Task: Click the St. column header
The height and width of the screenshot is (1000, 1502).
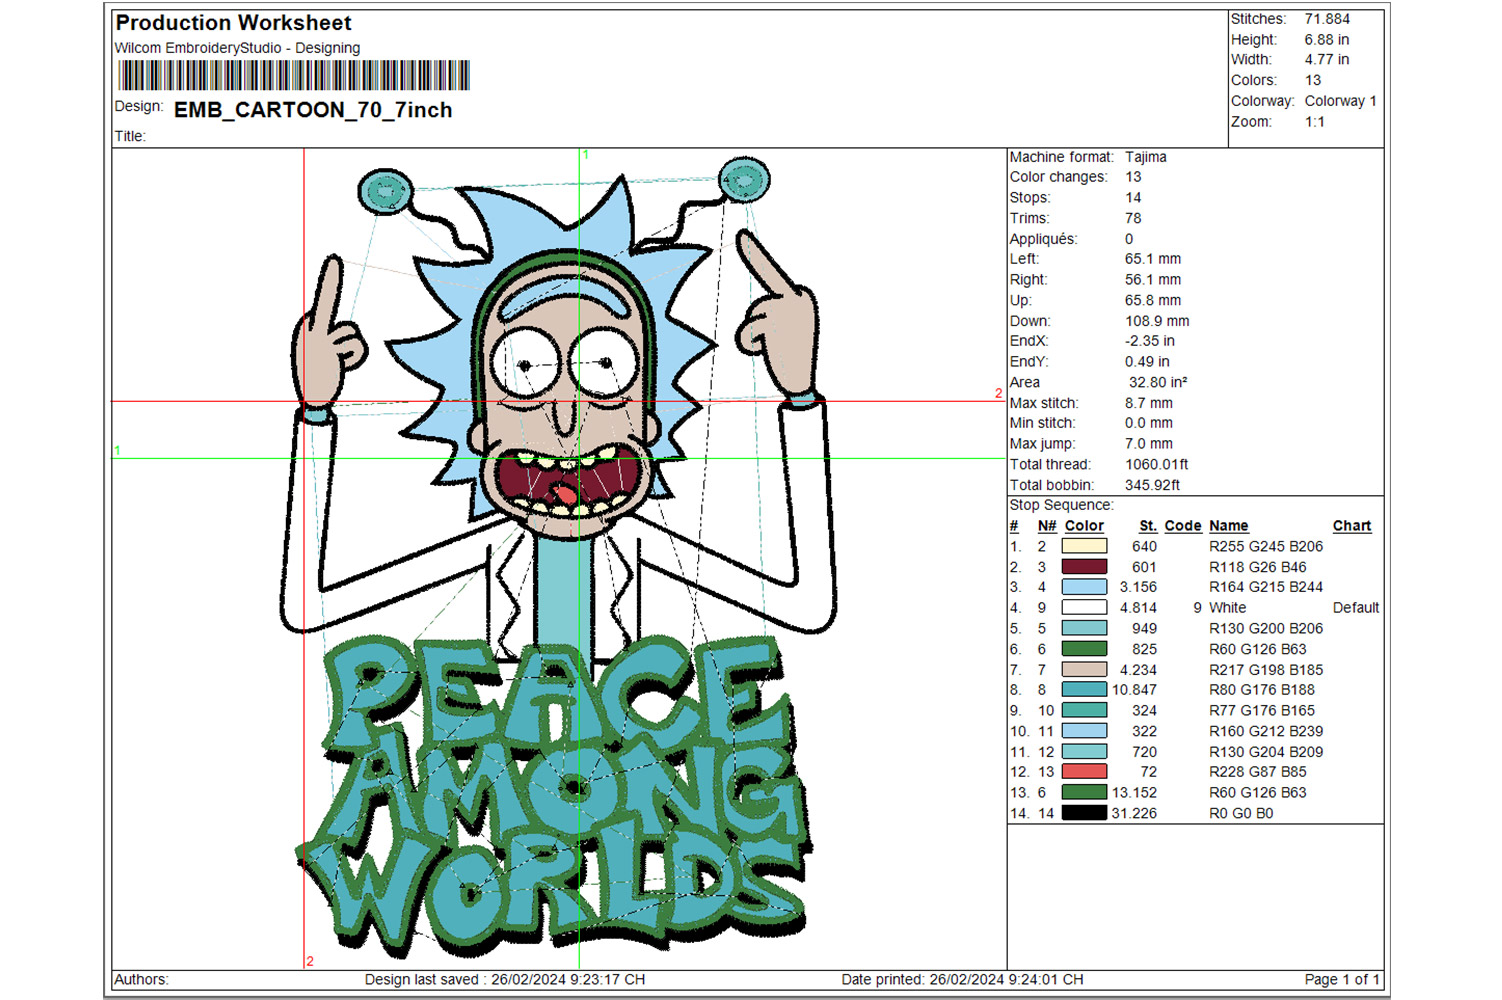Action: pyautogui.click(x=1148, y=526)
